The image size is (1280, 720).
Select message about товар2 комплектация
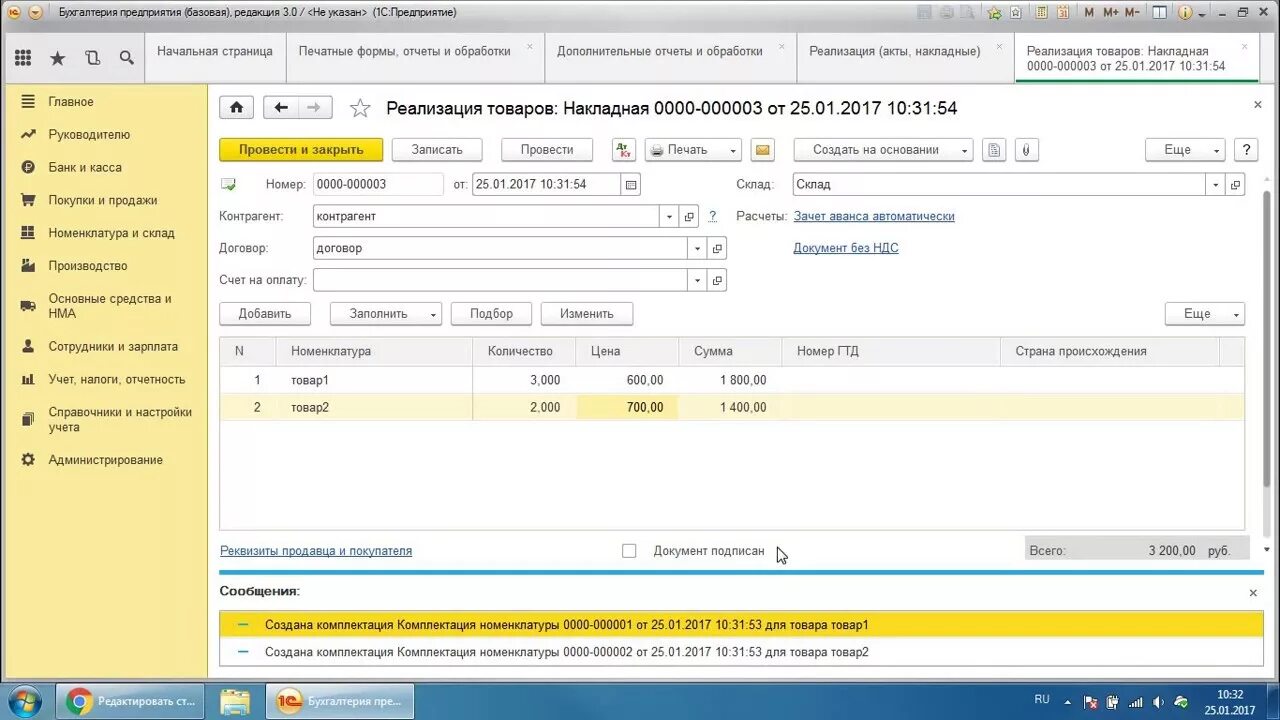(x=741, y=652)
